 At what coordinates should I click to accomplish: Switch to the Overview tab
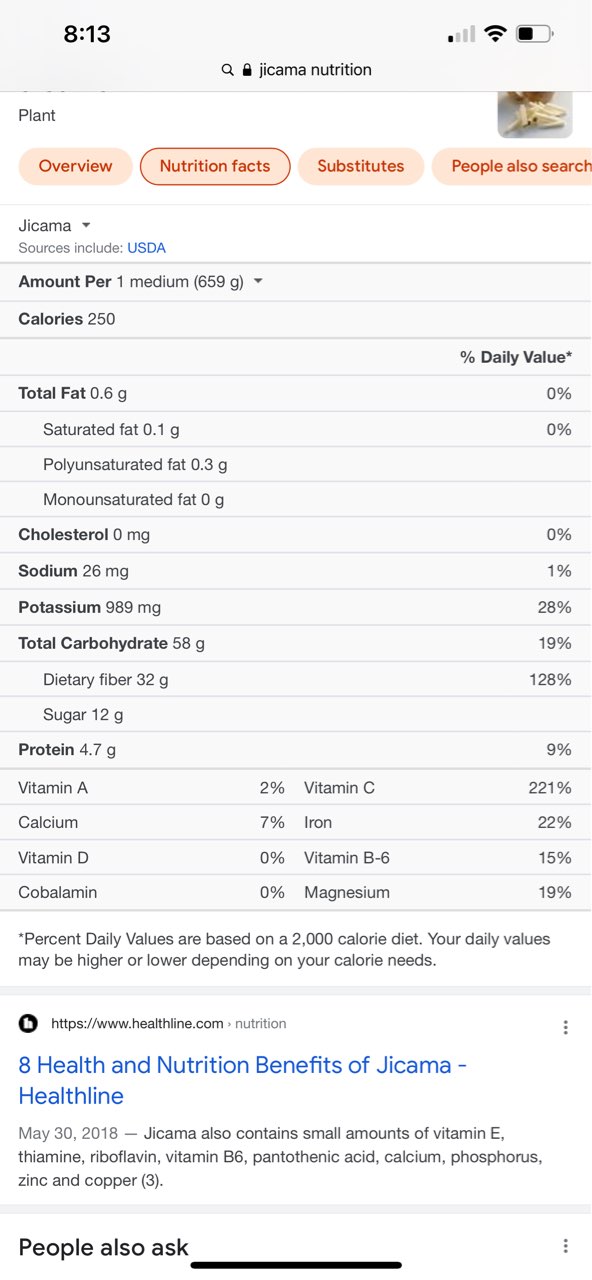click(x=75, y=166)
